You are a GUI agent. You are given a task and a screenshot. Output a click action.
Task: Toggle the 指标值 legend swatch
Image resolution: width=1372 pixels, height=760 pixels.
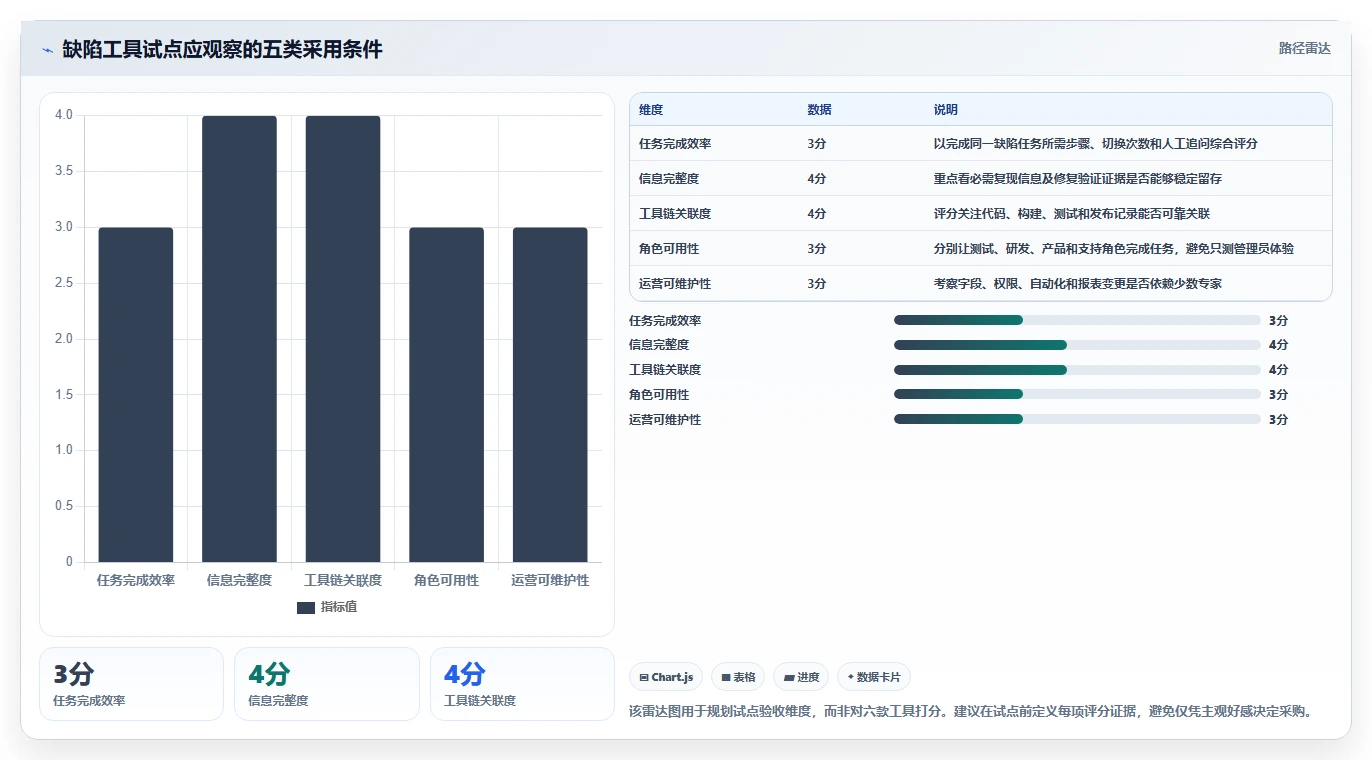(306, 607)
